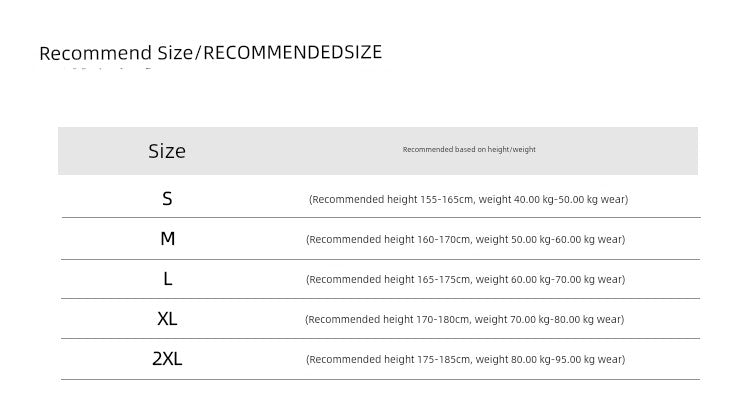Viewport: 750px width, 420px height.
Task: Select the S size label
Action: tap(167, 199)
